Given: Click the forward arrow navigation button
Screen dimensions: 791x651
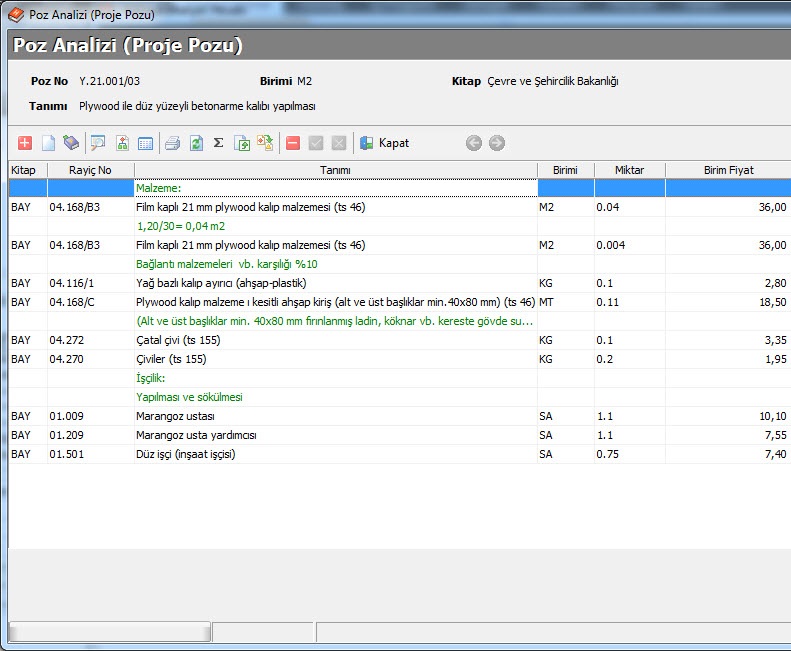Looking at the screenshot, I should tap(497, 143).
